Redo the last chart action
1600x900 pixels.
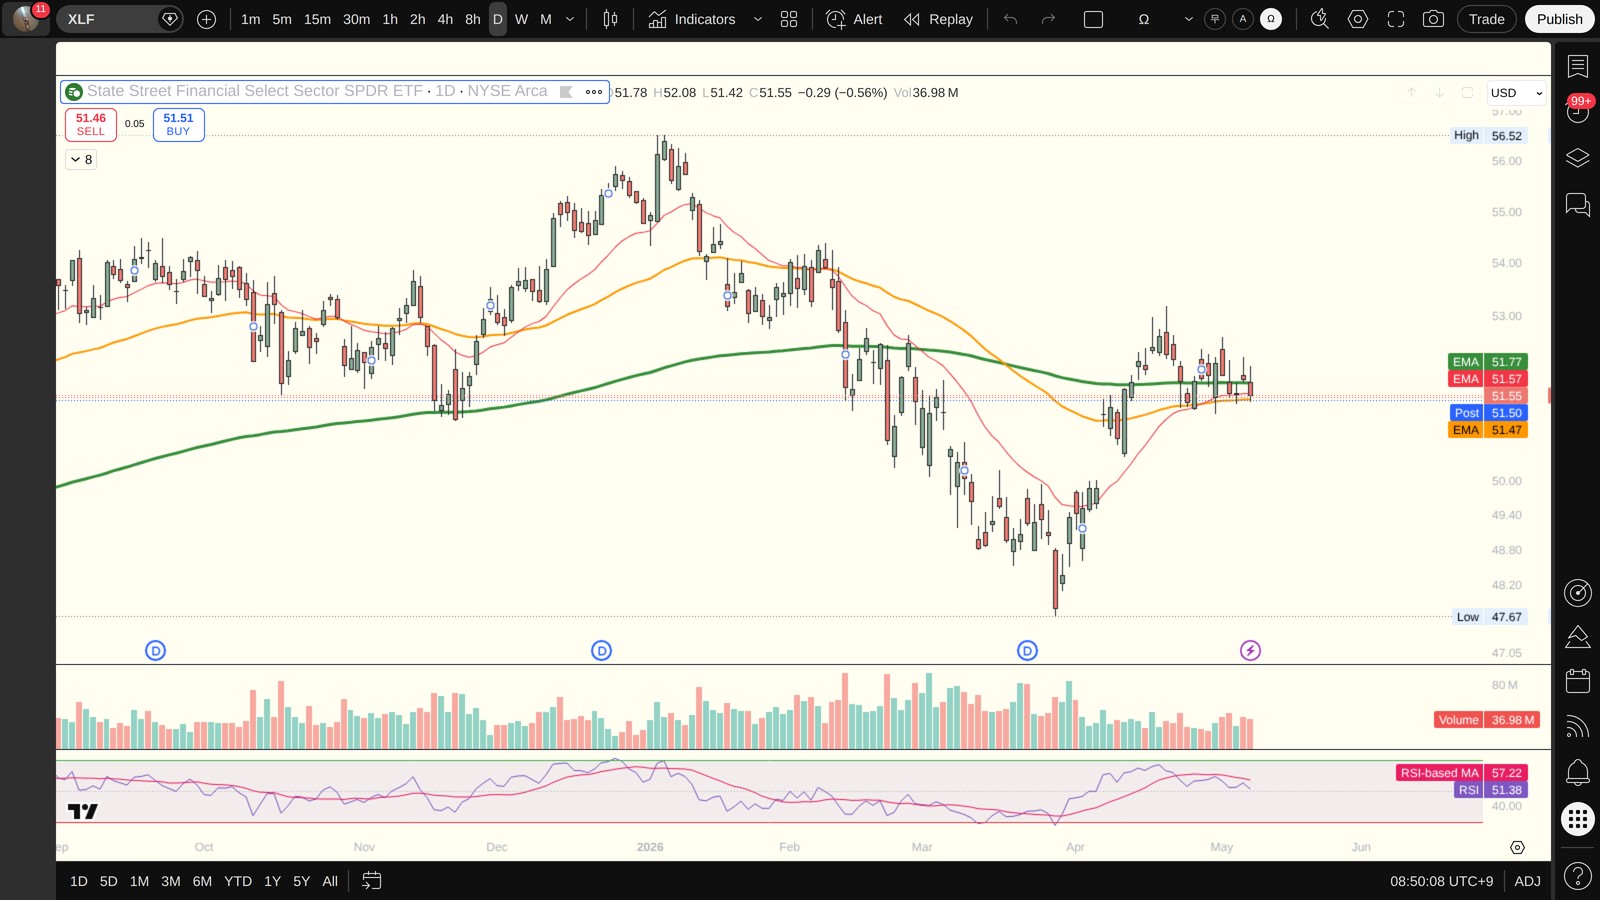click(1048, 19)
